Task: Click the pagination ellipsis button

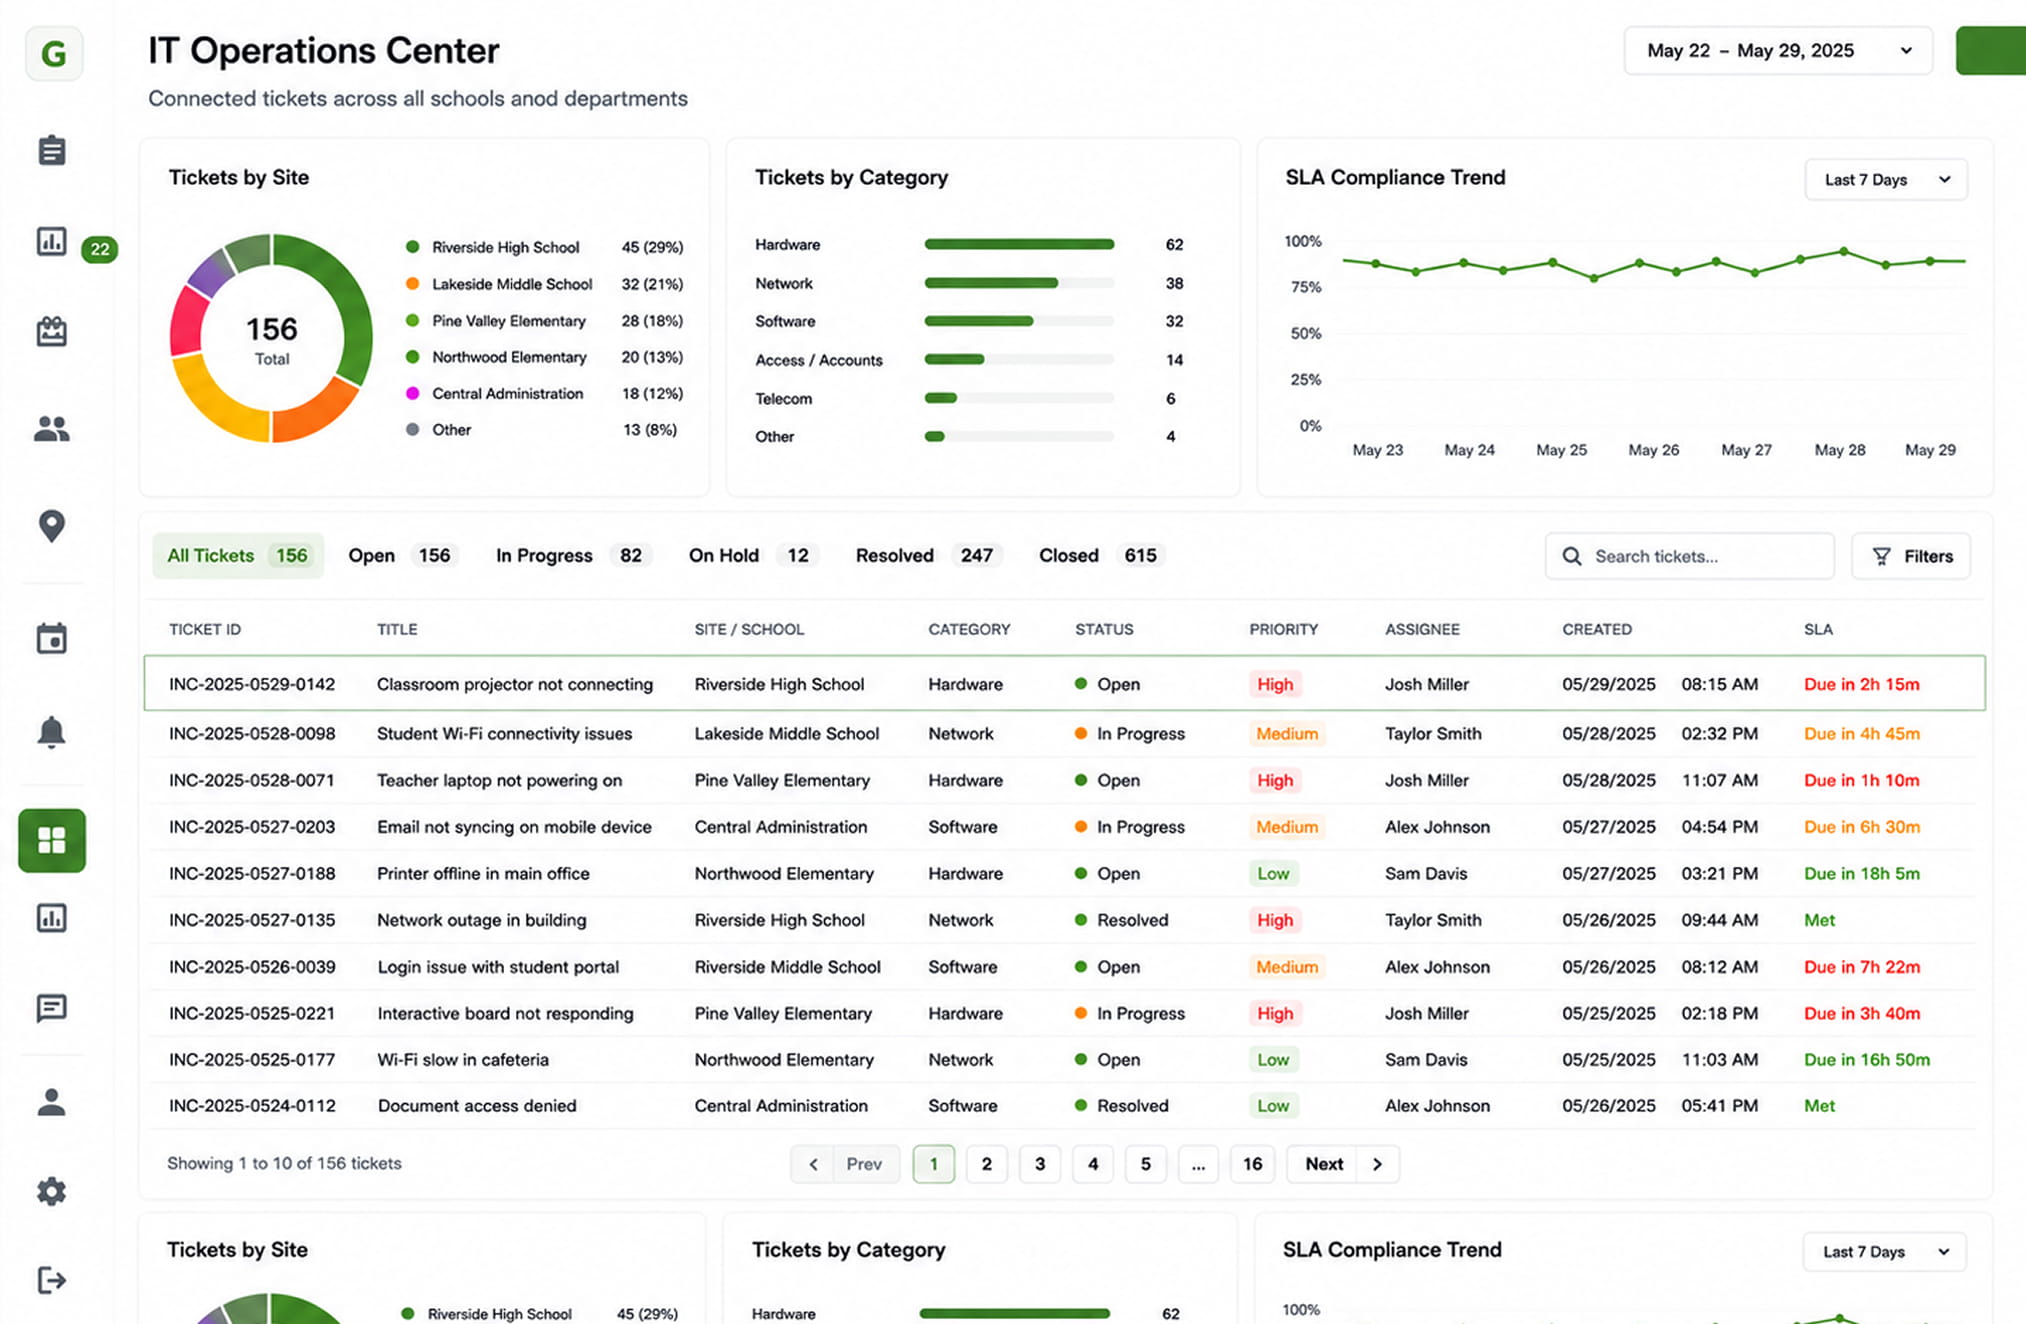Action: [x=1198, y=1164]
